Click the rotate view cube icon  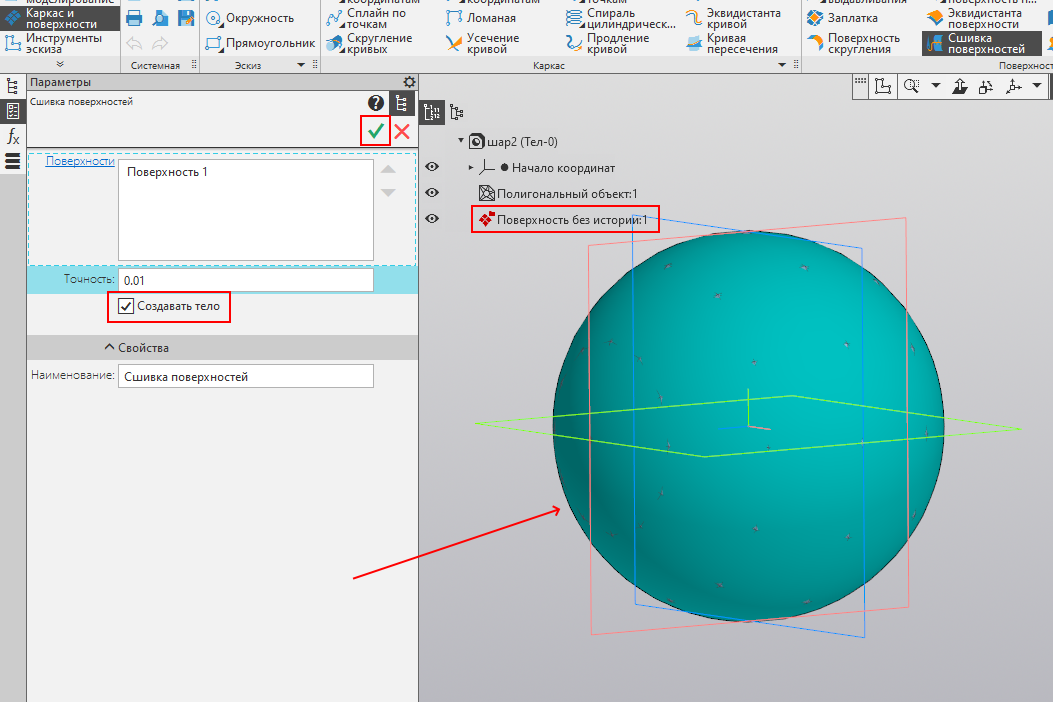pos(986,86)
